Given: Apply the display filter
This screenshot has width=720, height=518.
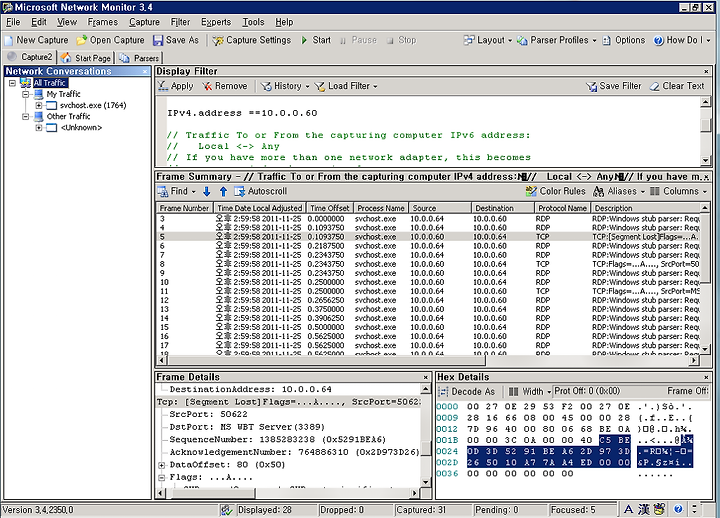Looking at the screenshot, I should pos(175,86).
